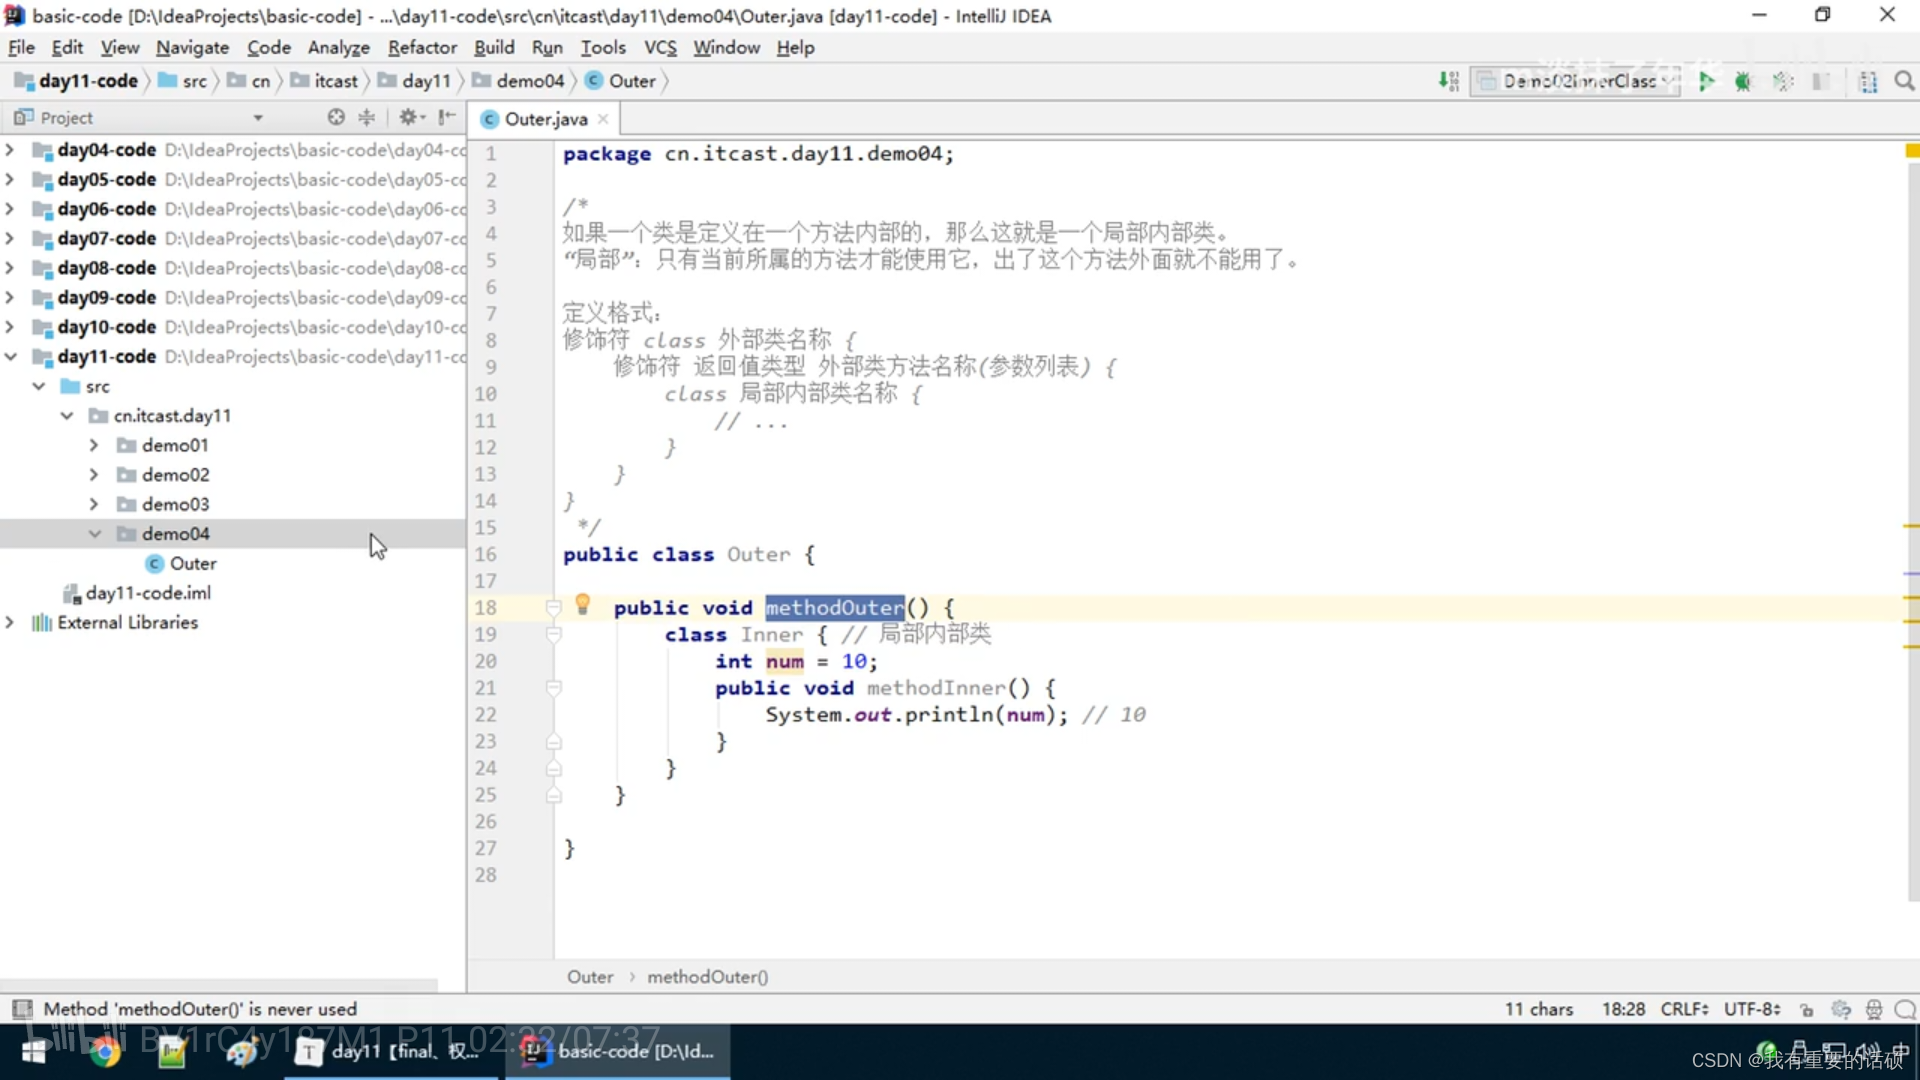Open event log speech bubble icon
The width and height of the screenshot is (1920, 1080).
point(1906,1009)
